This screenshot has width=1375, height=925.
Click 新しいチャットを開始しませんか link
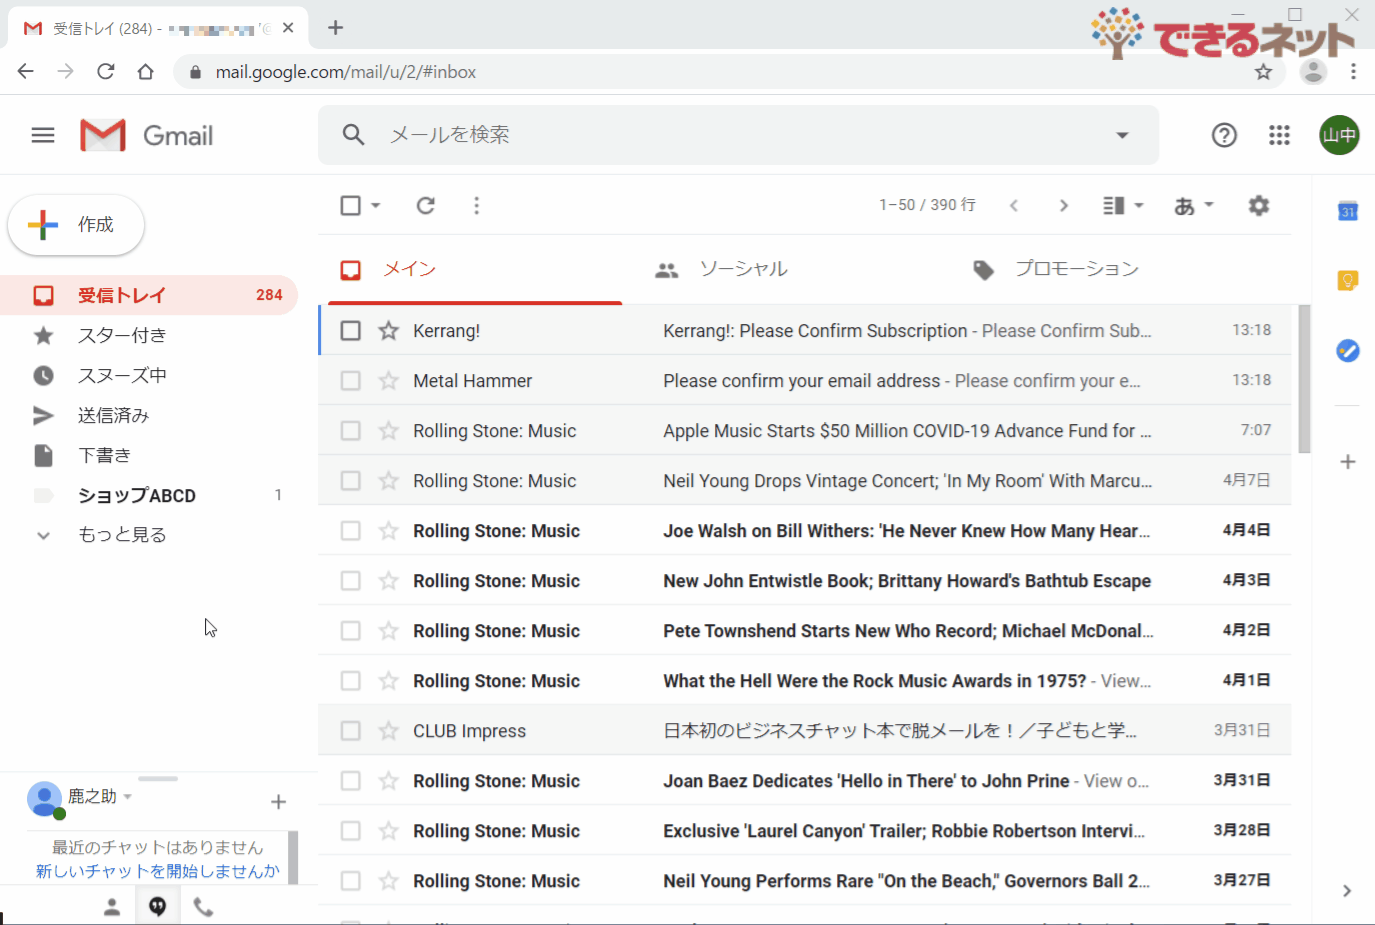pos(157,871)
